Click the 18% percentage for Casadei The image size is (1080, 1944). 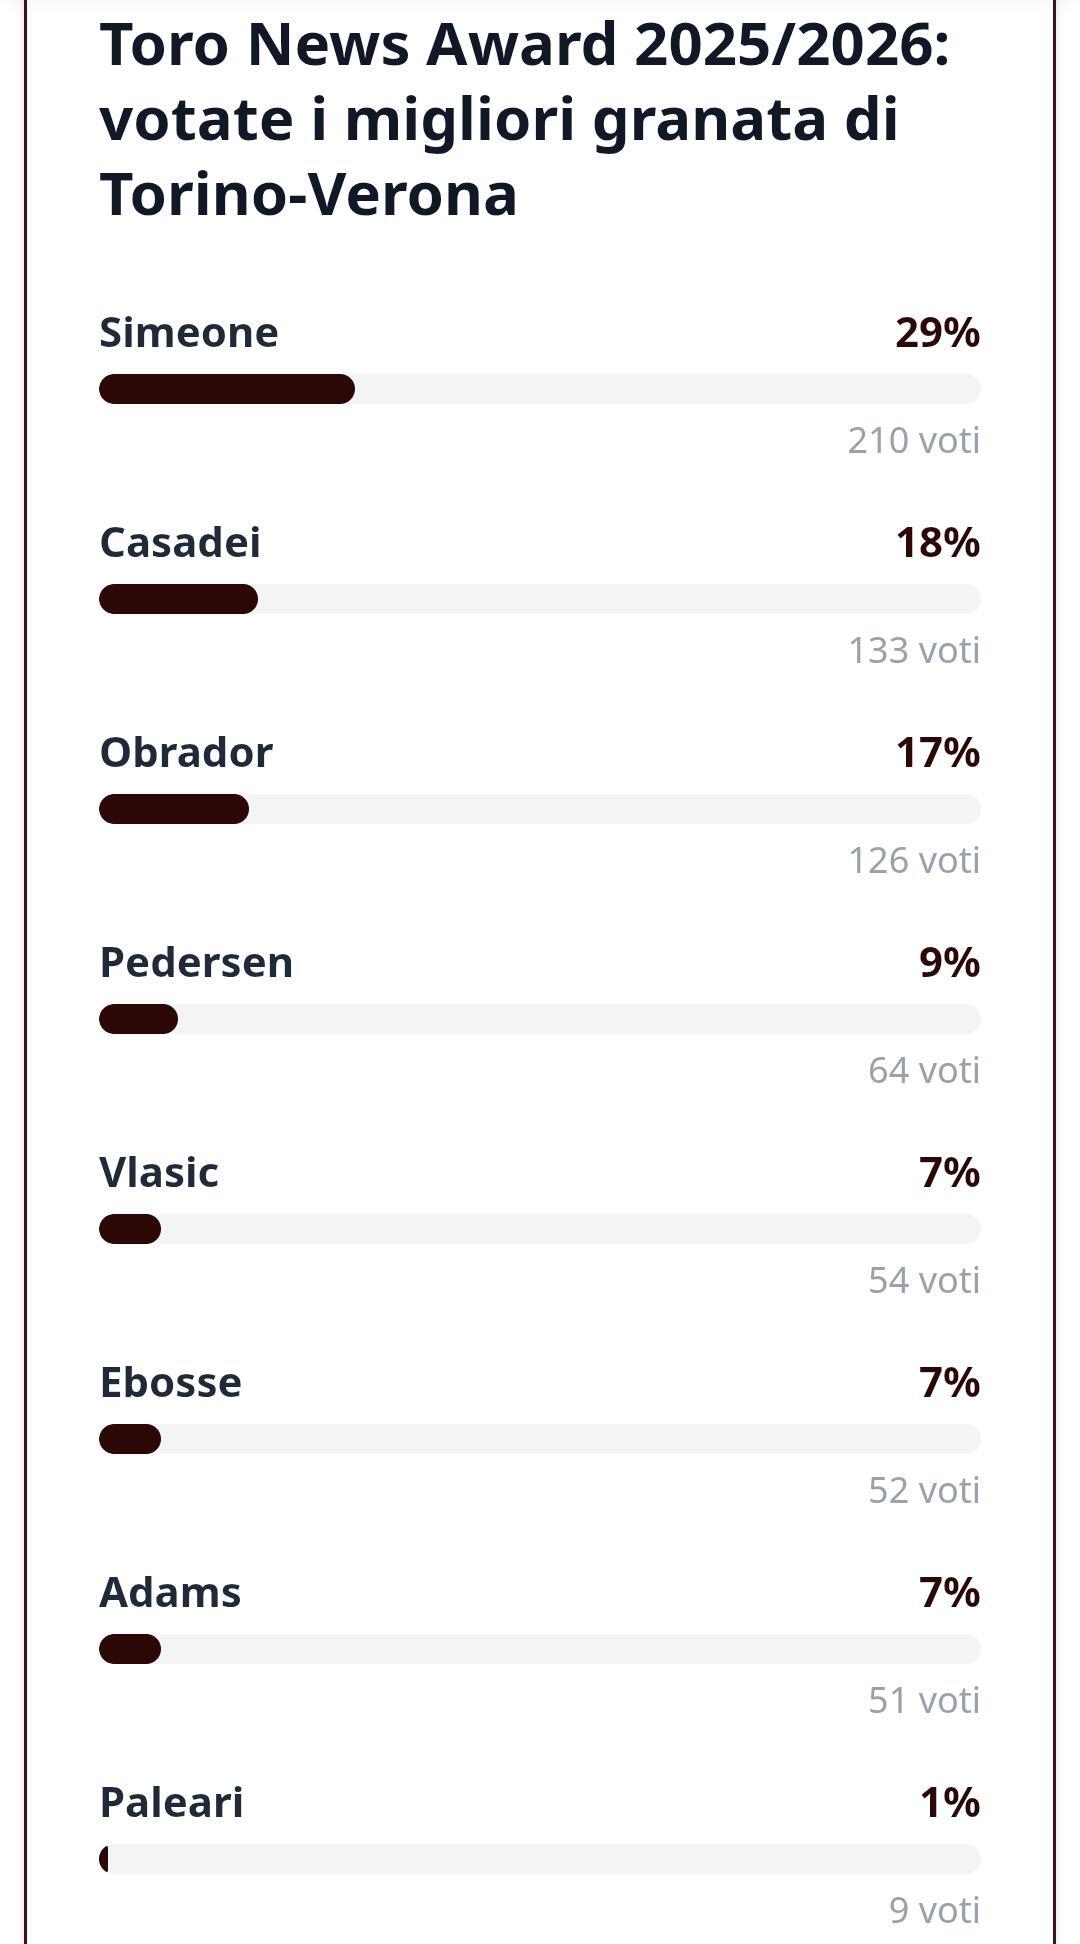pyautogui.click(x=937, y=543)
